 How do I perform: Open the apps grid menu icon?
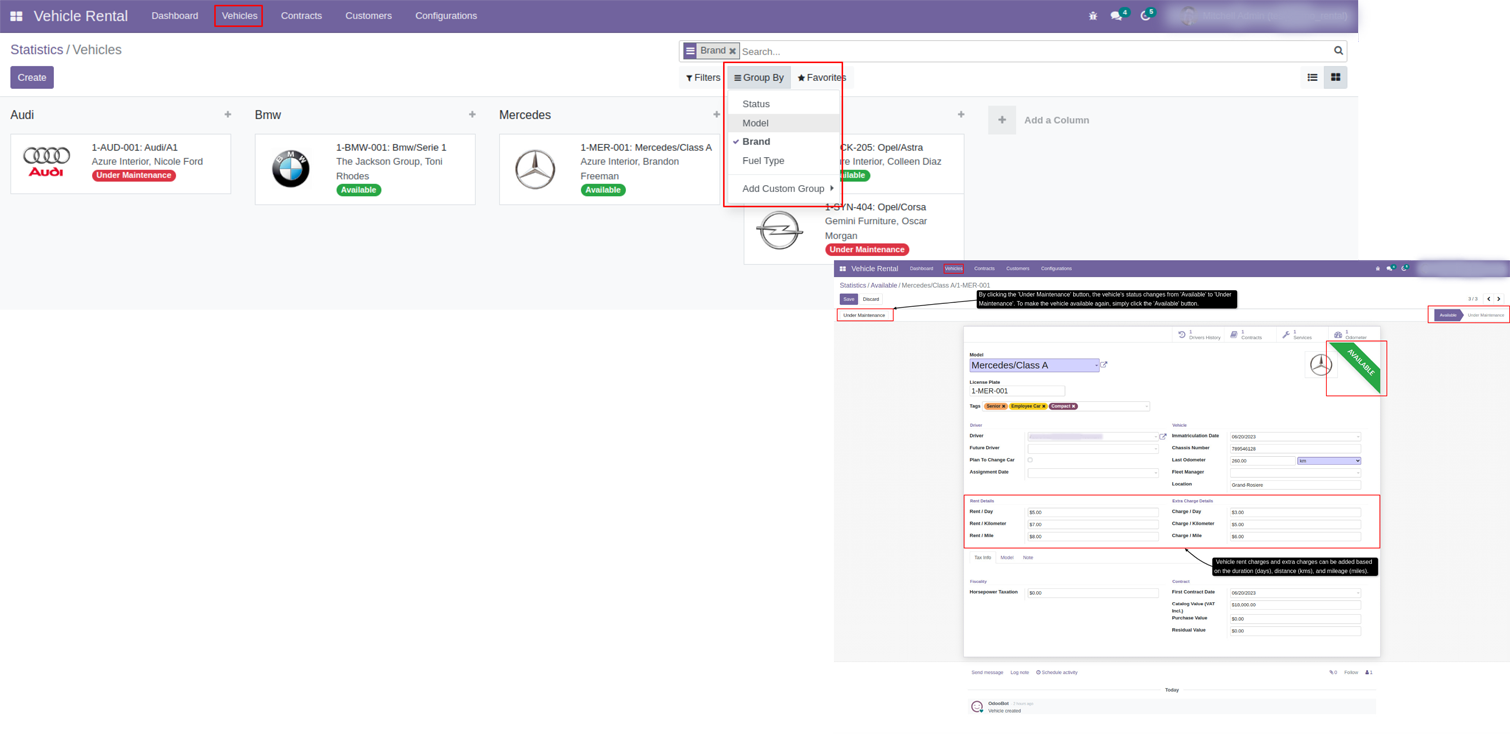16,16
